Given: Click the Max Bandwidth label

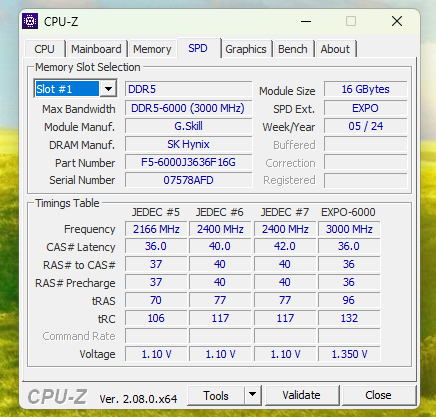Looking at the screenshot, I should click(79, 109).
